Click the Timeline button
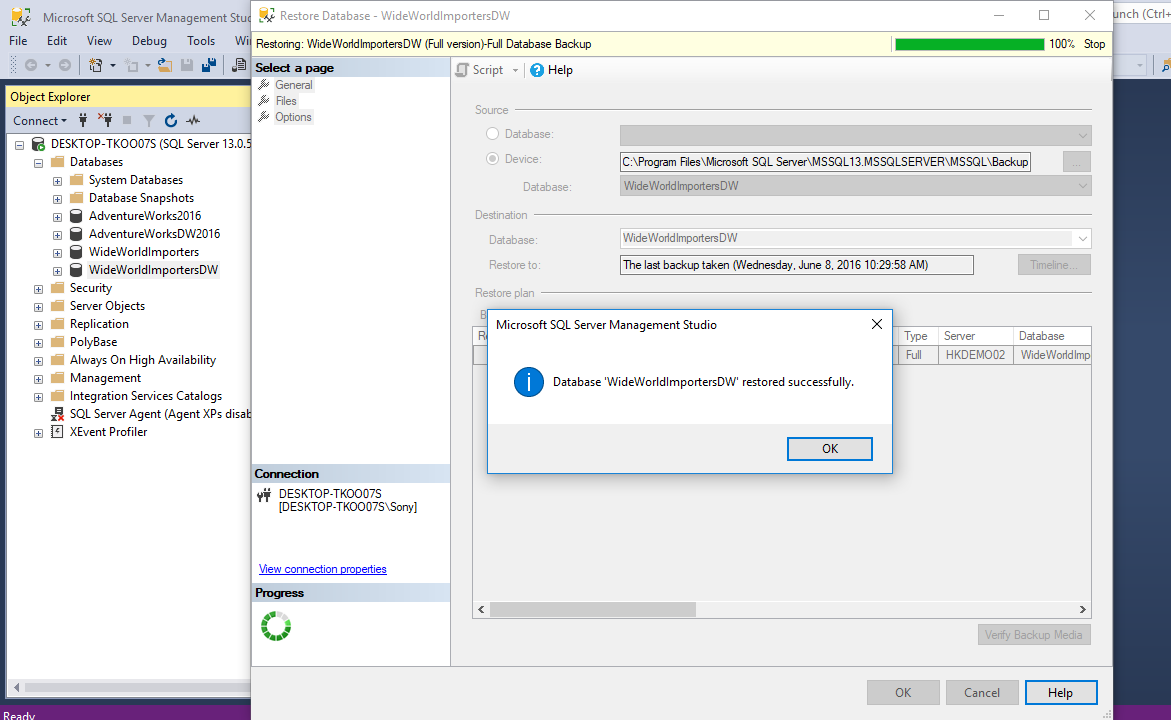 (x=1054, y=264)
